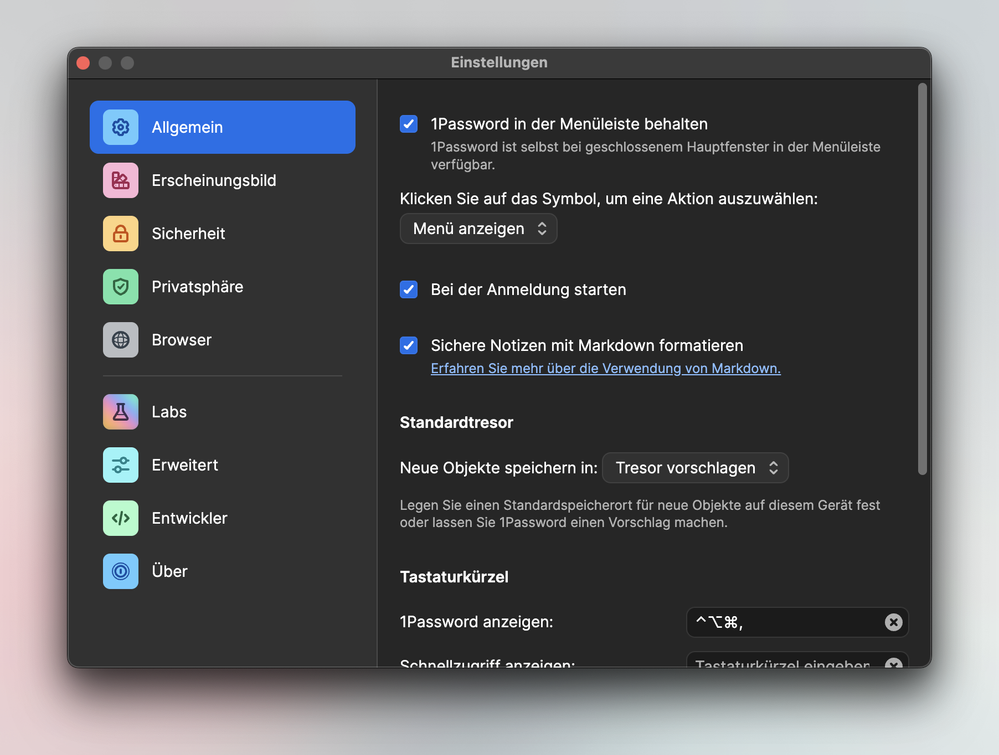The width and height of the screenshot is (999, 755).
Task: Open the Über 1Password logo icon
Action: click(x=120, y=571)
